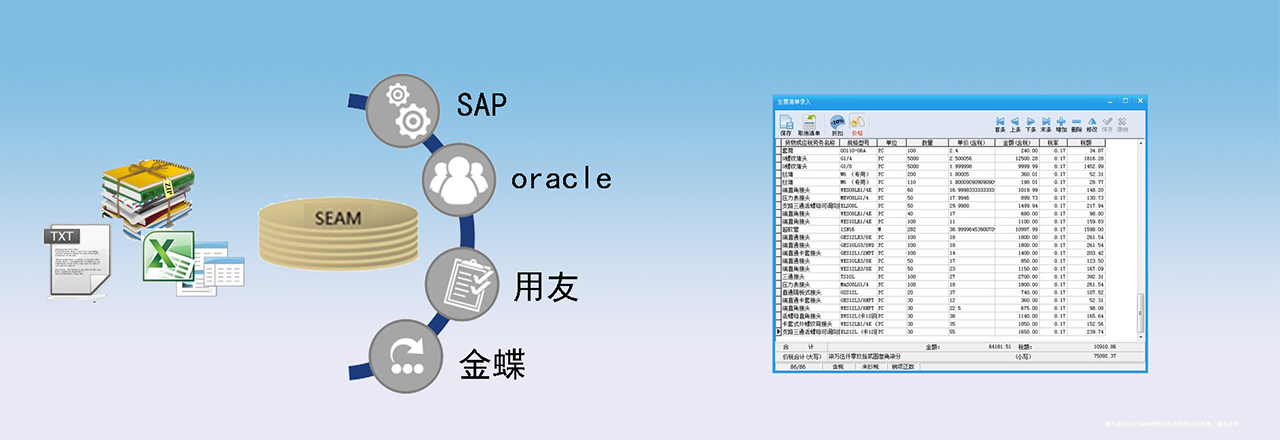The height and width of the screenshot is (440, 1280).
Task: Click the 86/86 record counter
Action: [798, 367]
